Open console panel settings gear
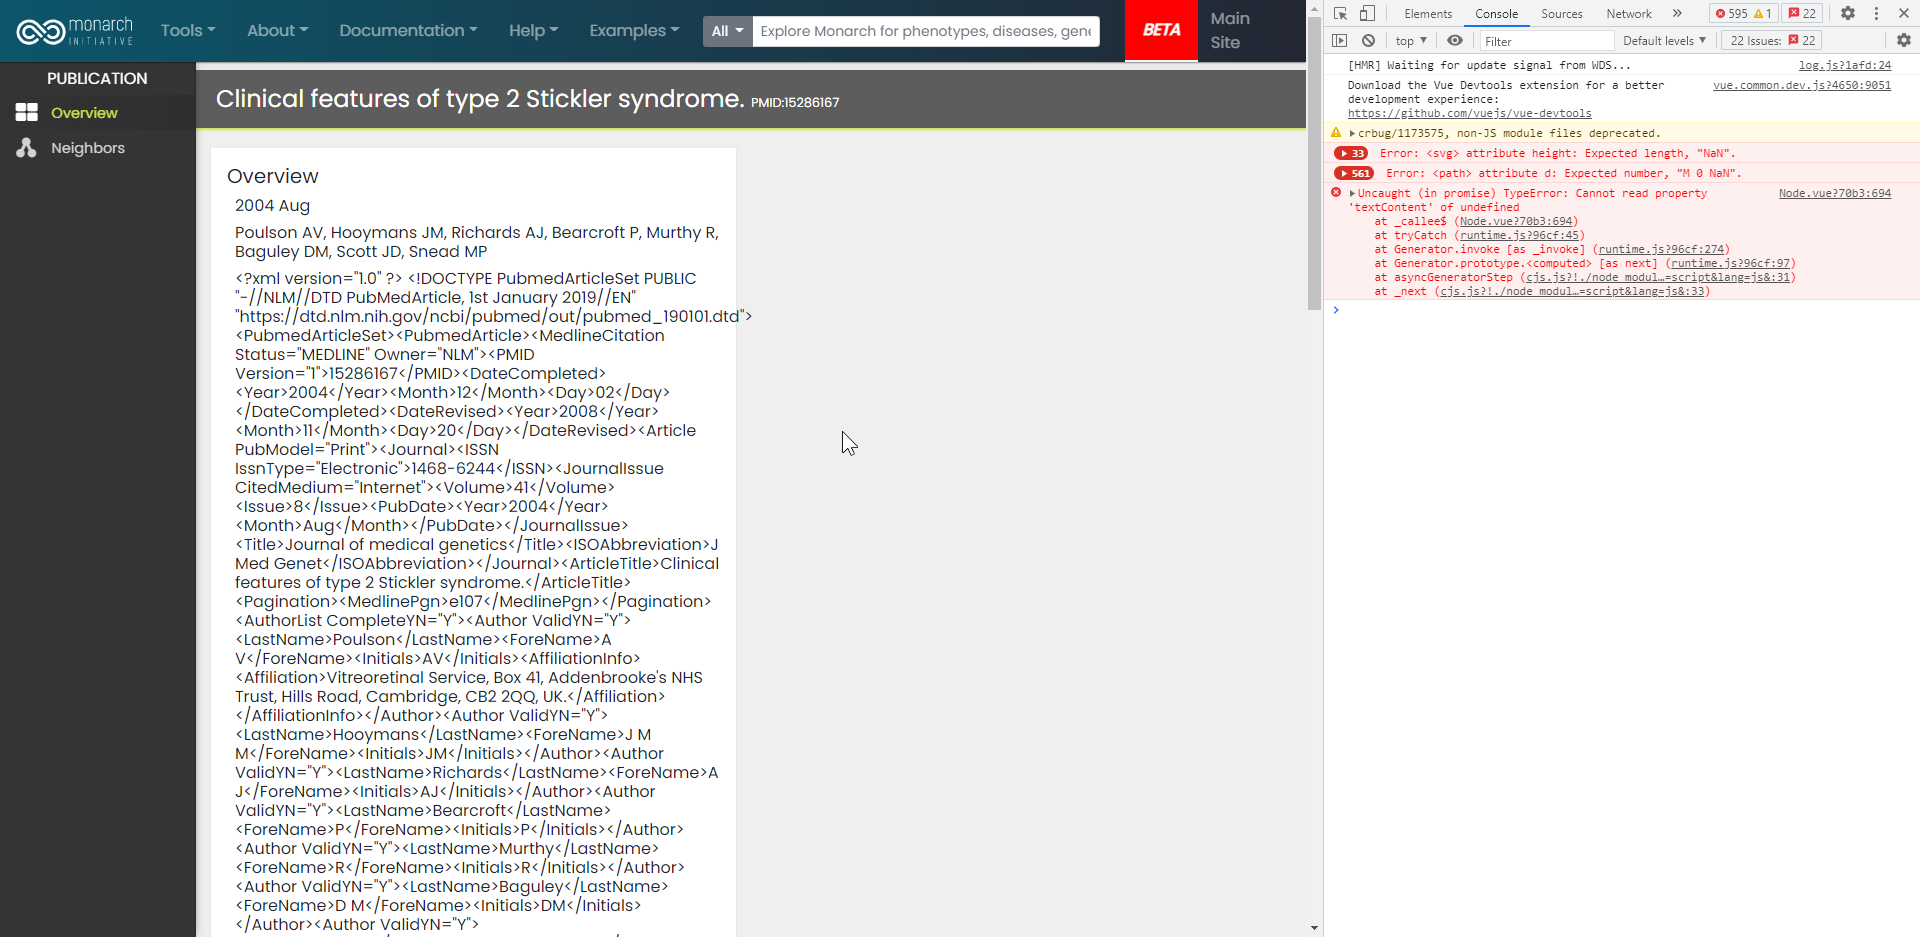The width and height of the screenshot is (1920, 937). [x=1905, y=40]
